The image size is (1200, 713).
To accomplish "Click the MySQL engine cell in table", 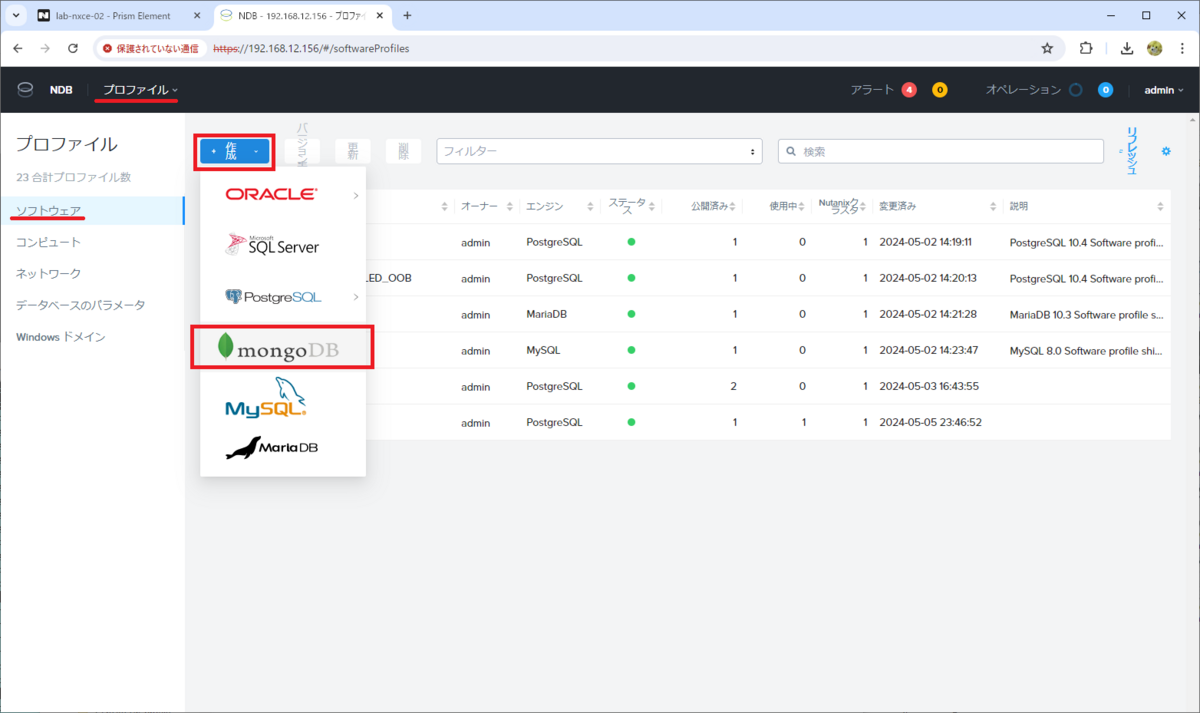I will [544, 350].
